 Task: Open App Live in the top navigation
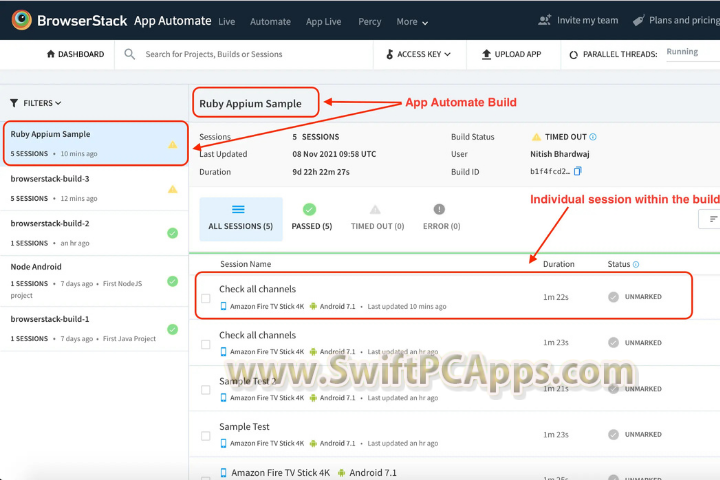tap(323, 22)
